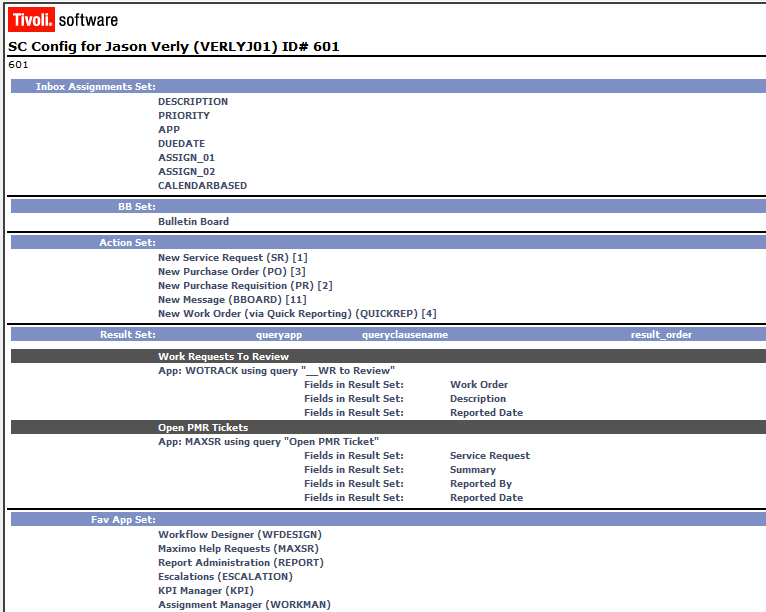Select the MAXSR Open PMR Ticket query line
The width and height of the screenshot is (766, 612).
[x=269, y=442]
